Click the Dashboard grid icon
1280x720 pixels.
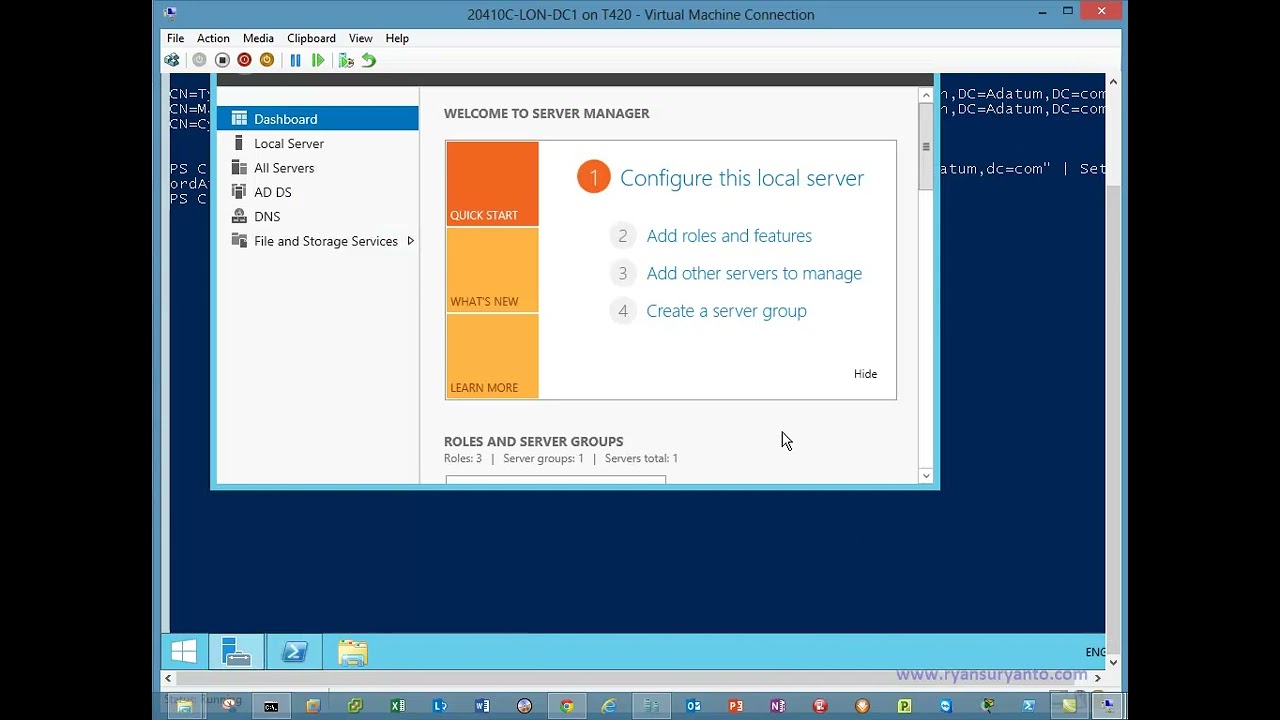[x=239, y=119]
